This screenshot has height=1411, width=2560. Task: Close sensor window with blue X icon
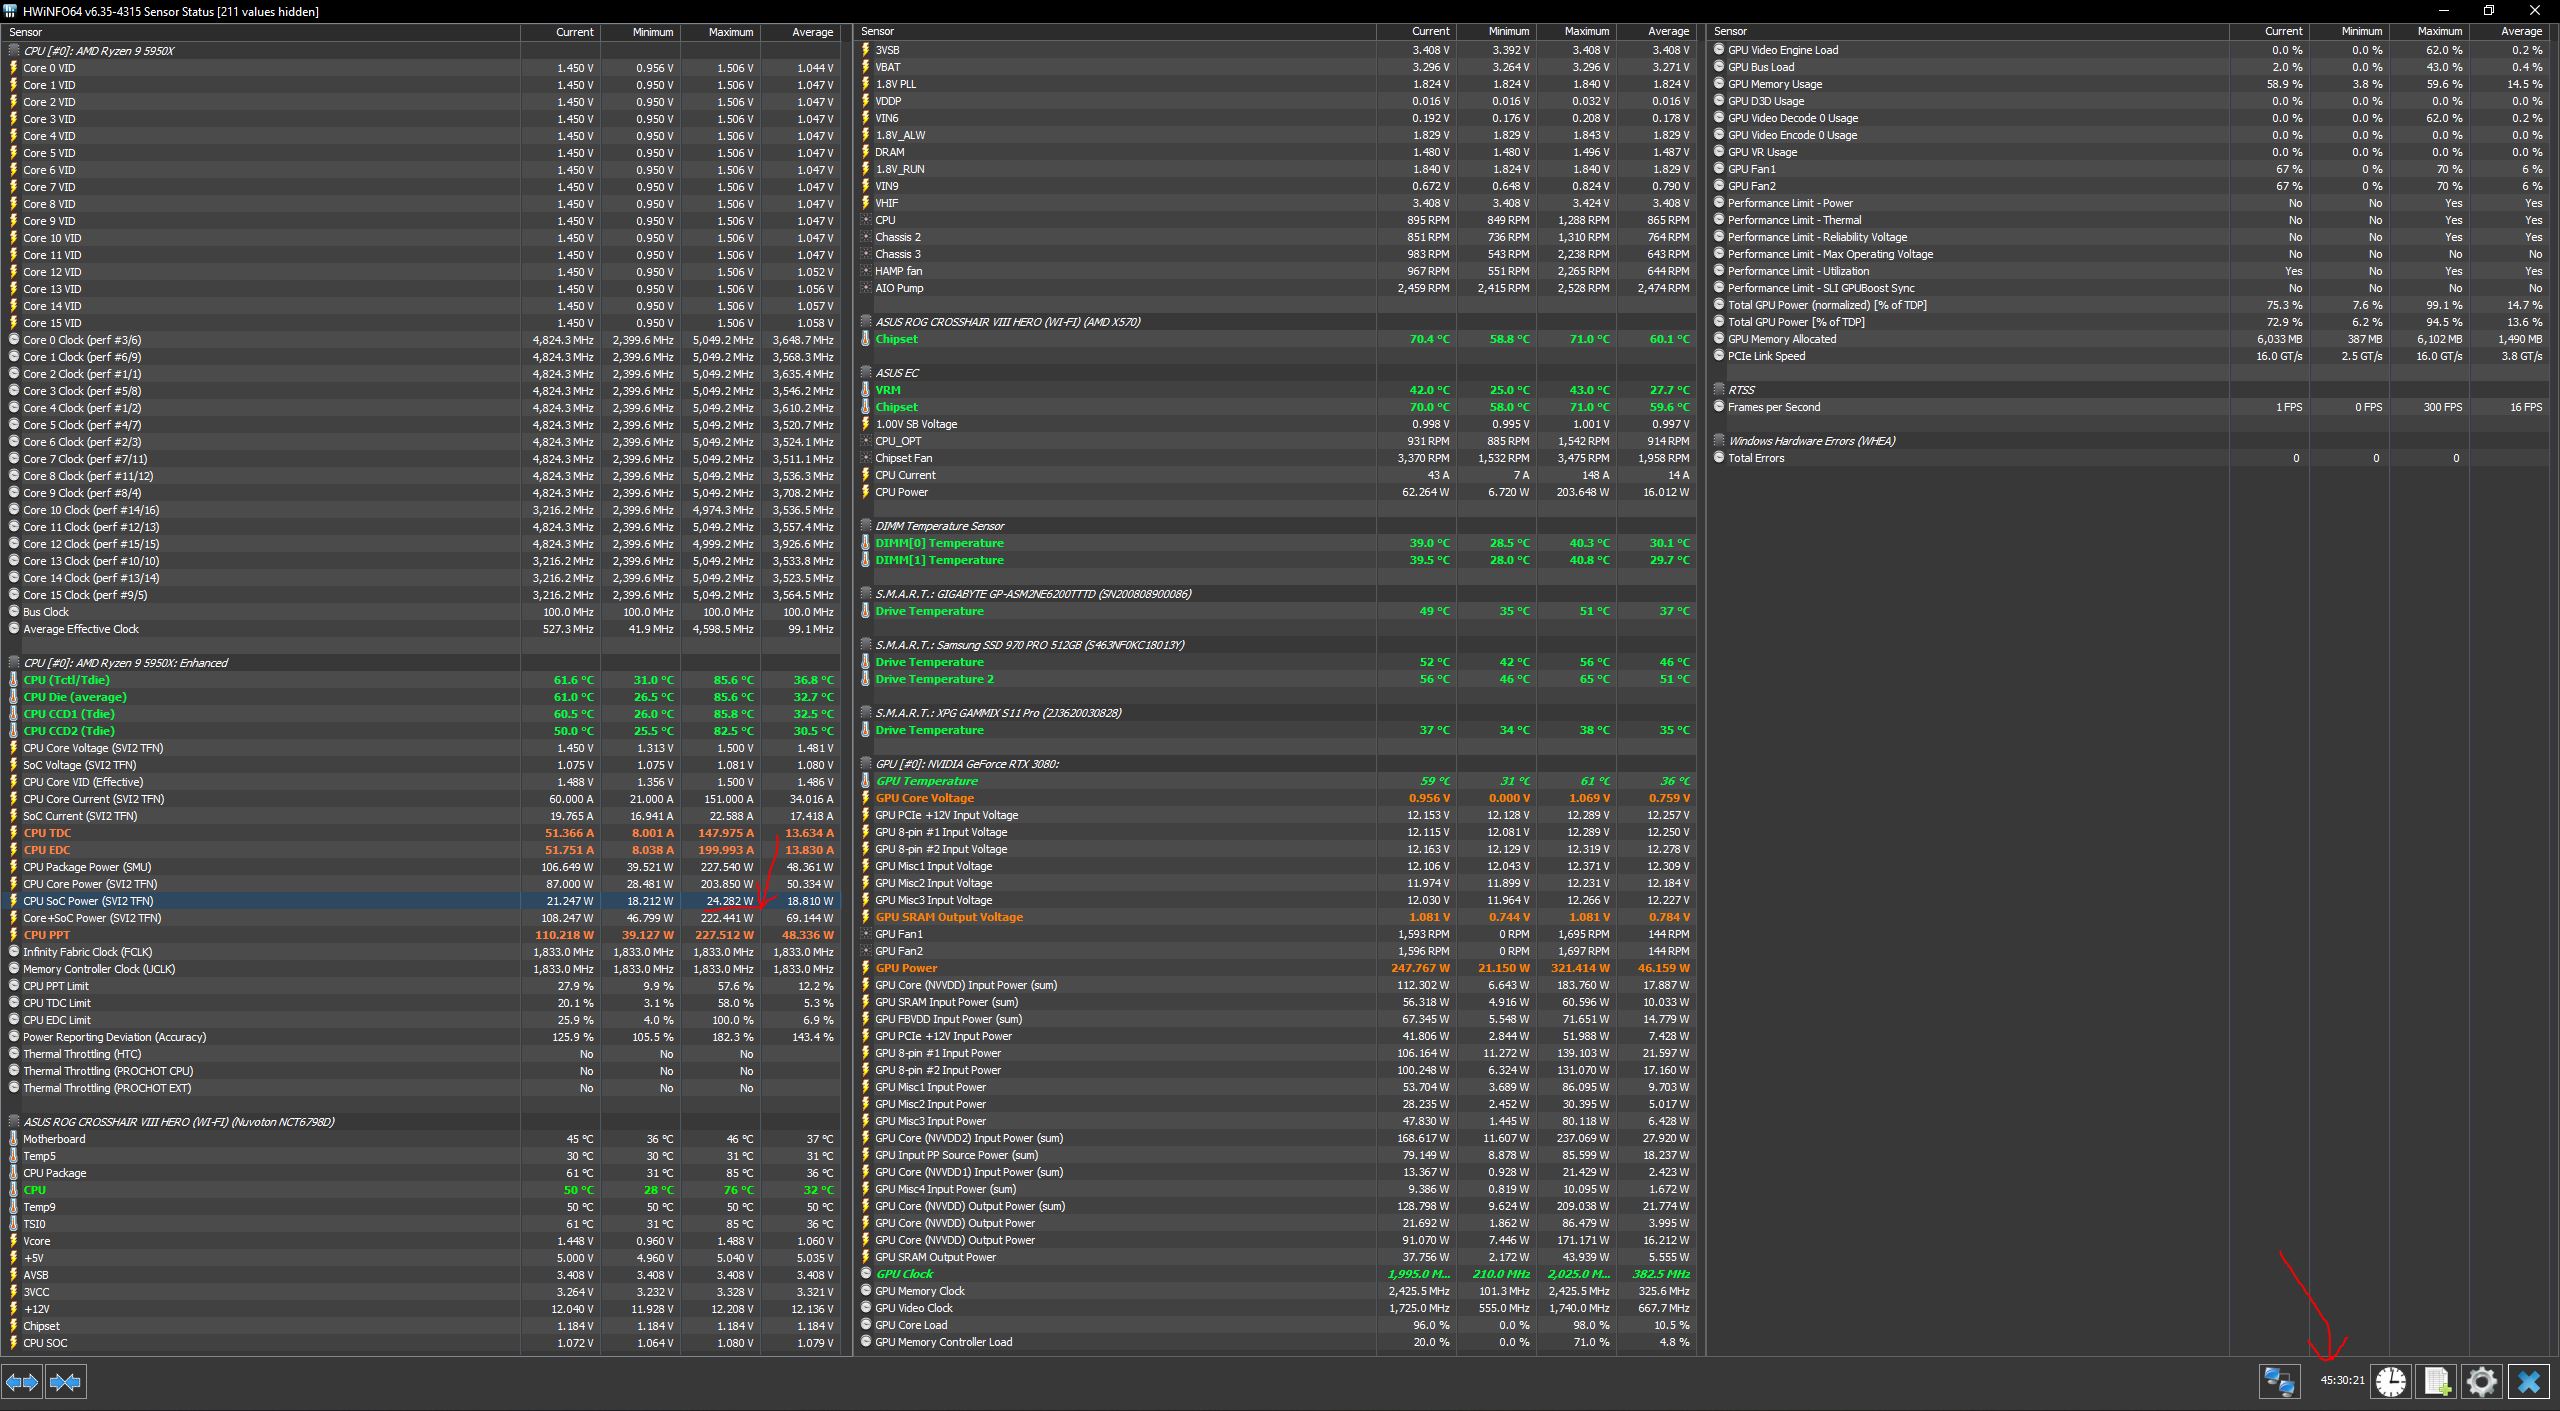[2529, 1381]
